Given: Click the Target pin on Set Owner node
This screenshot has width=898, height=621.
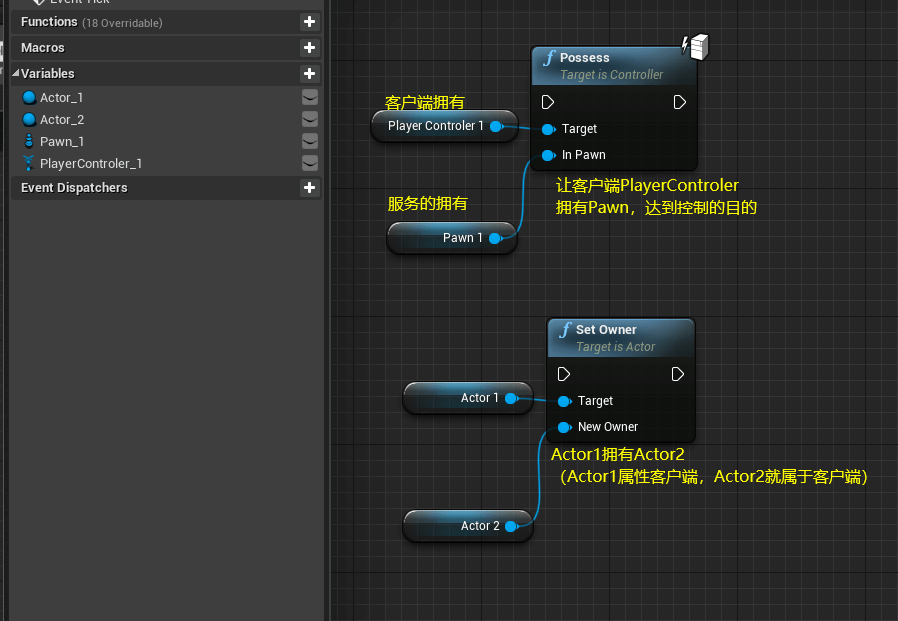Looking at the screenshot, I should (x=564, y=401).
